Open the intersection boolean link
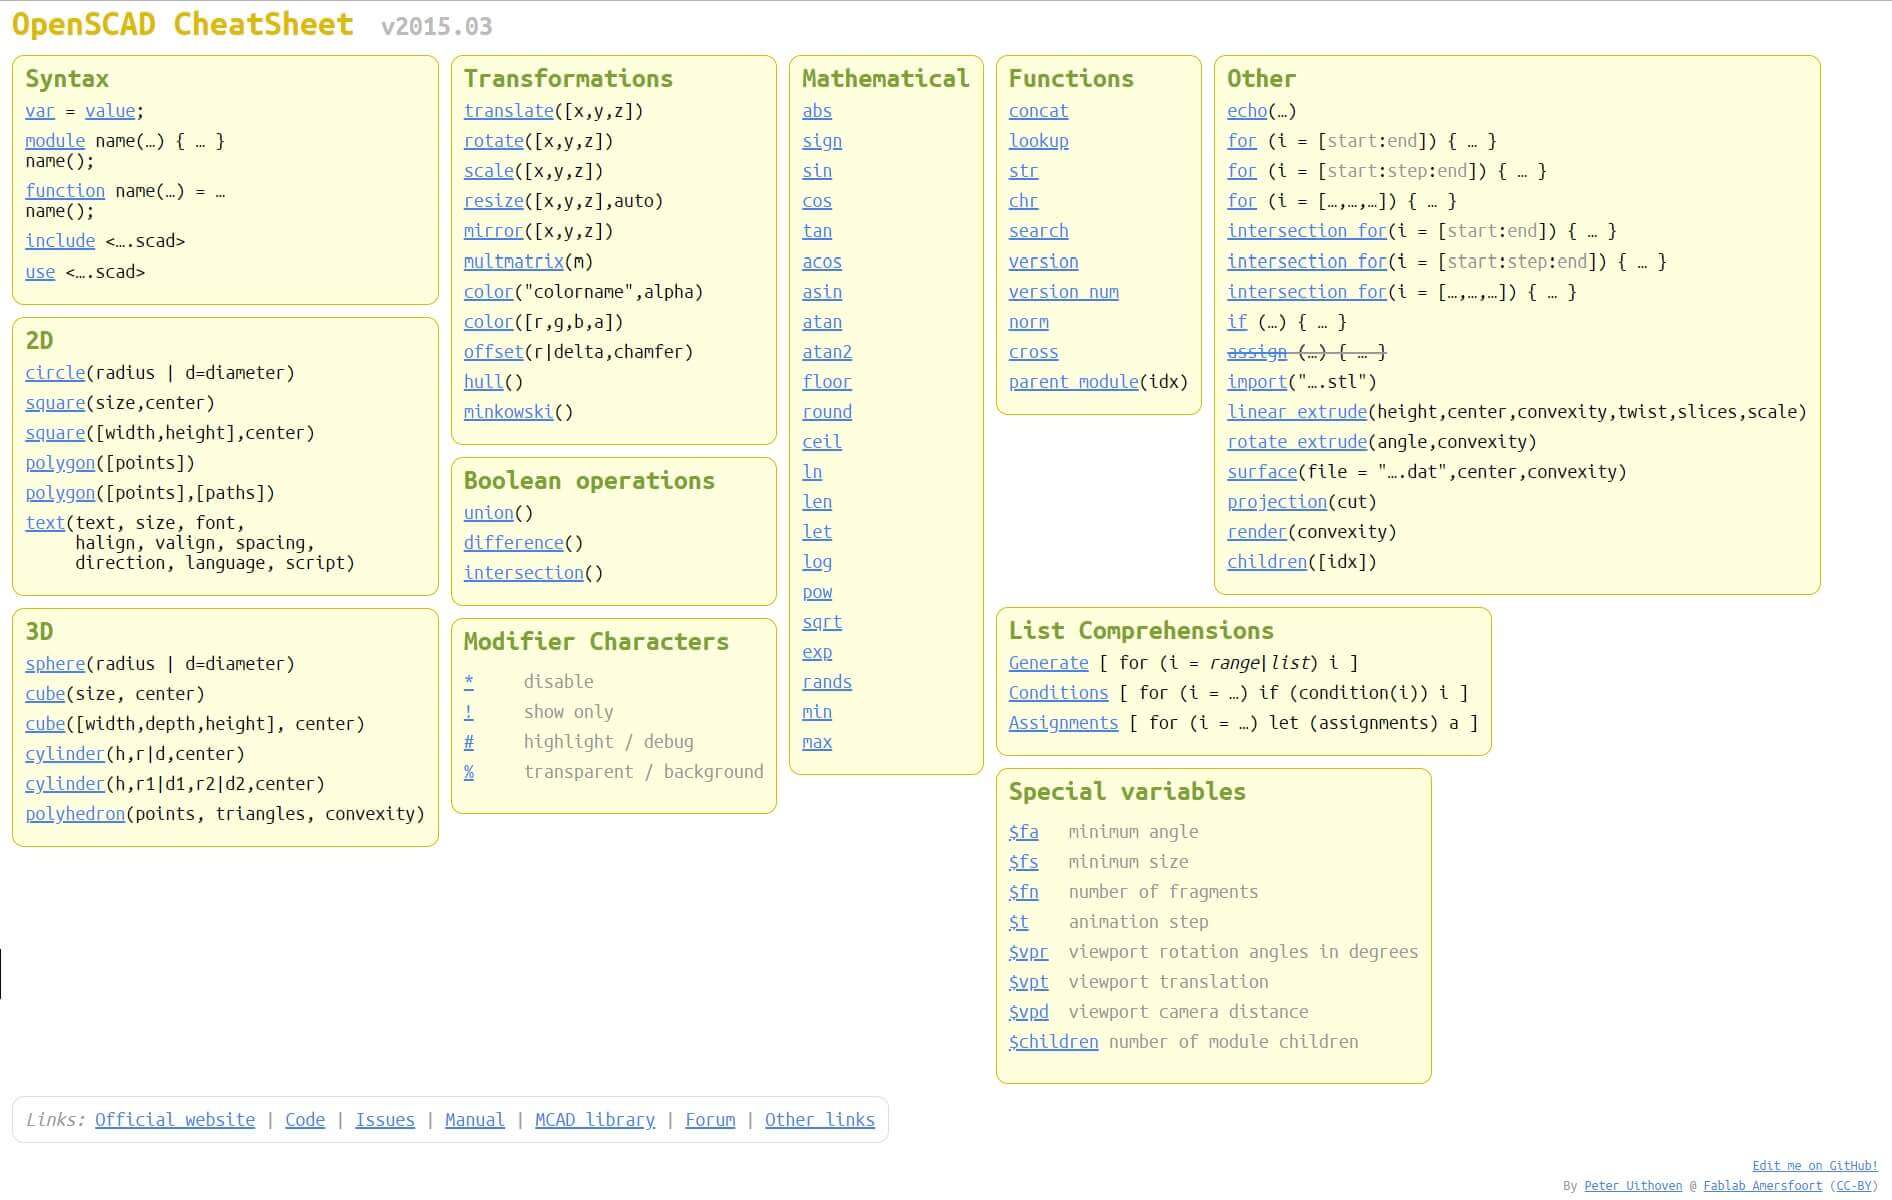 click(523, 573)
